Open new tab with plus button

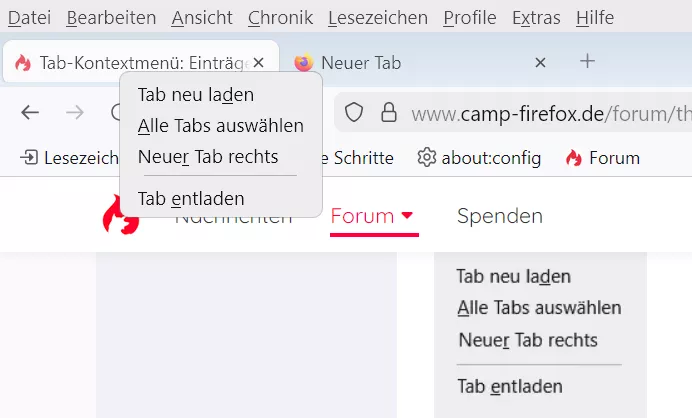[588, 62]
